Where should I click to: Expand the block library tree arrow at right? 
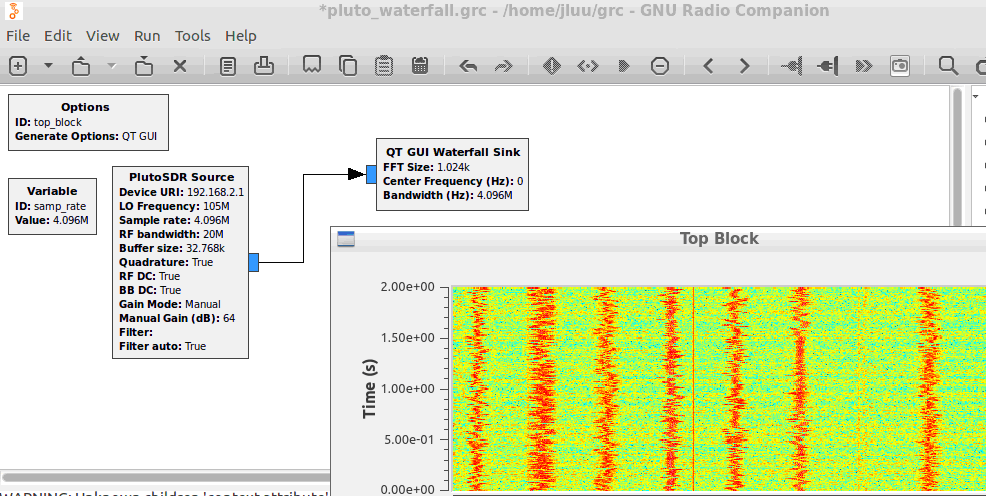click(976, 97)
